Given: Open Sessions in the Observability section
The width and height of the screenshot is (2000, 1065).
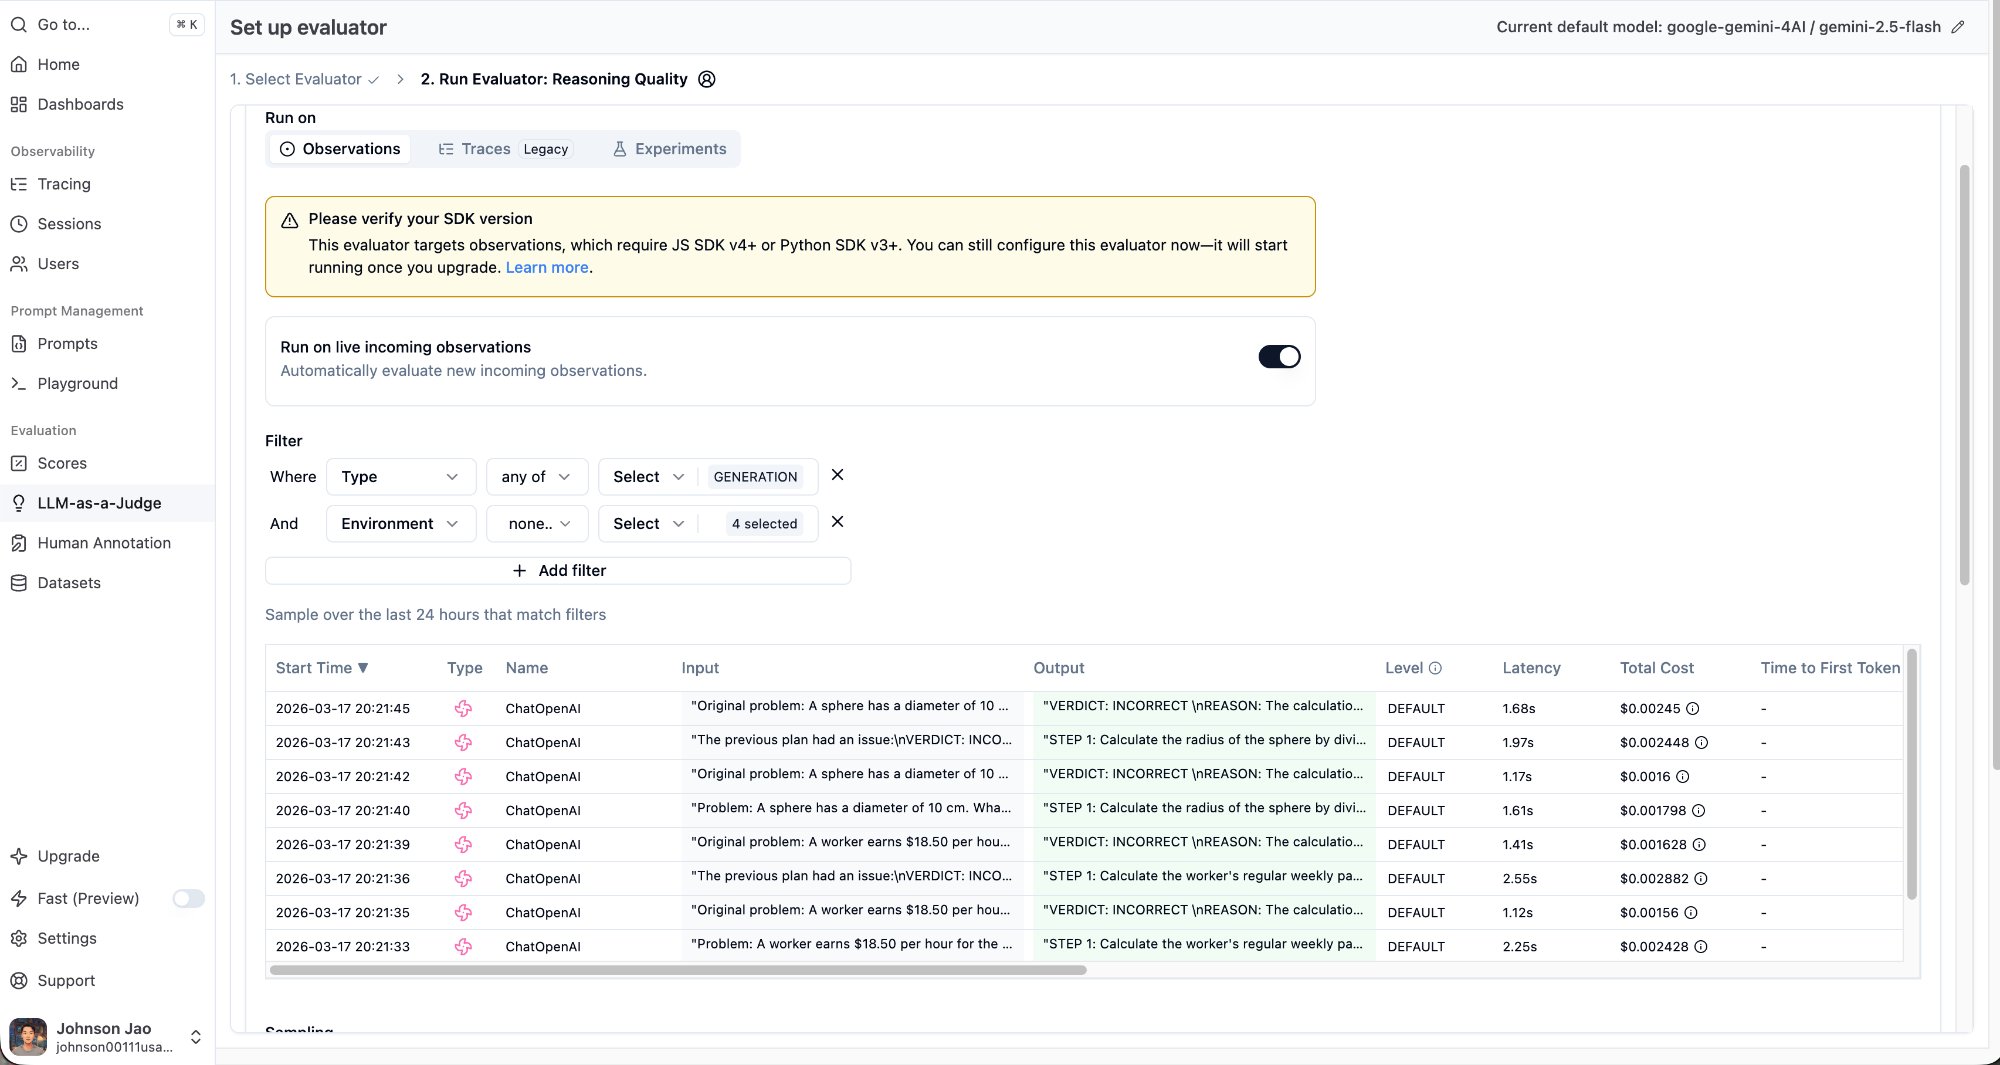Looking at the screenshot, I should pyautogui.click(x=69, y=224).
